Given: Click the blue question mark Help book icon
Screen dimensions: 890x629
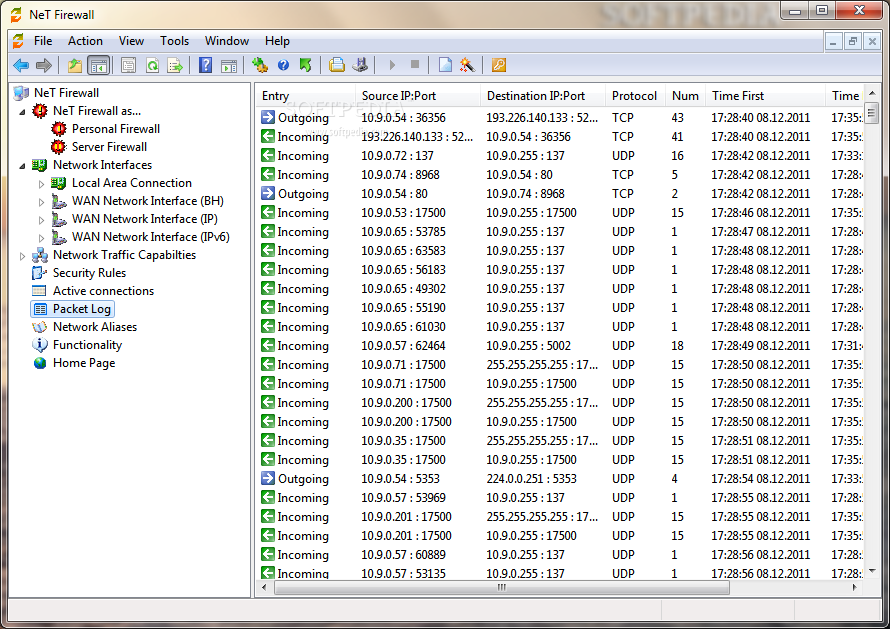Looking at the screenshot, I should pos(205,65).
